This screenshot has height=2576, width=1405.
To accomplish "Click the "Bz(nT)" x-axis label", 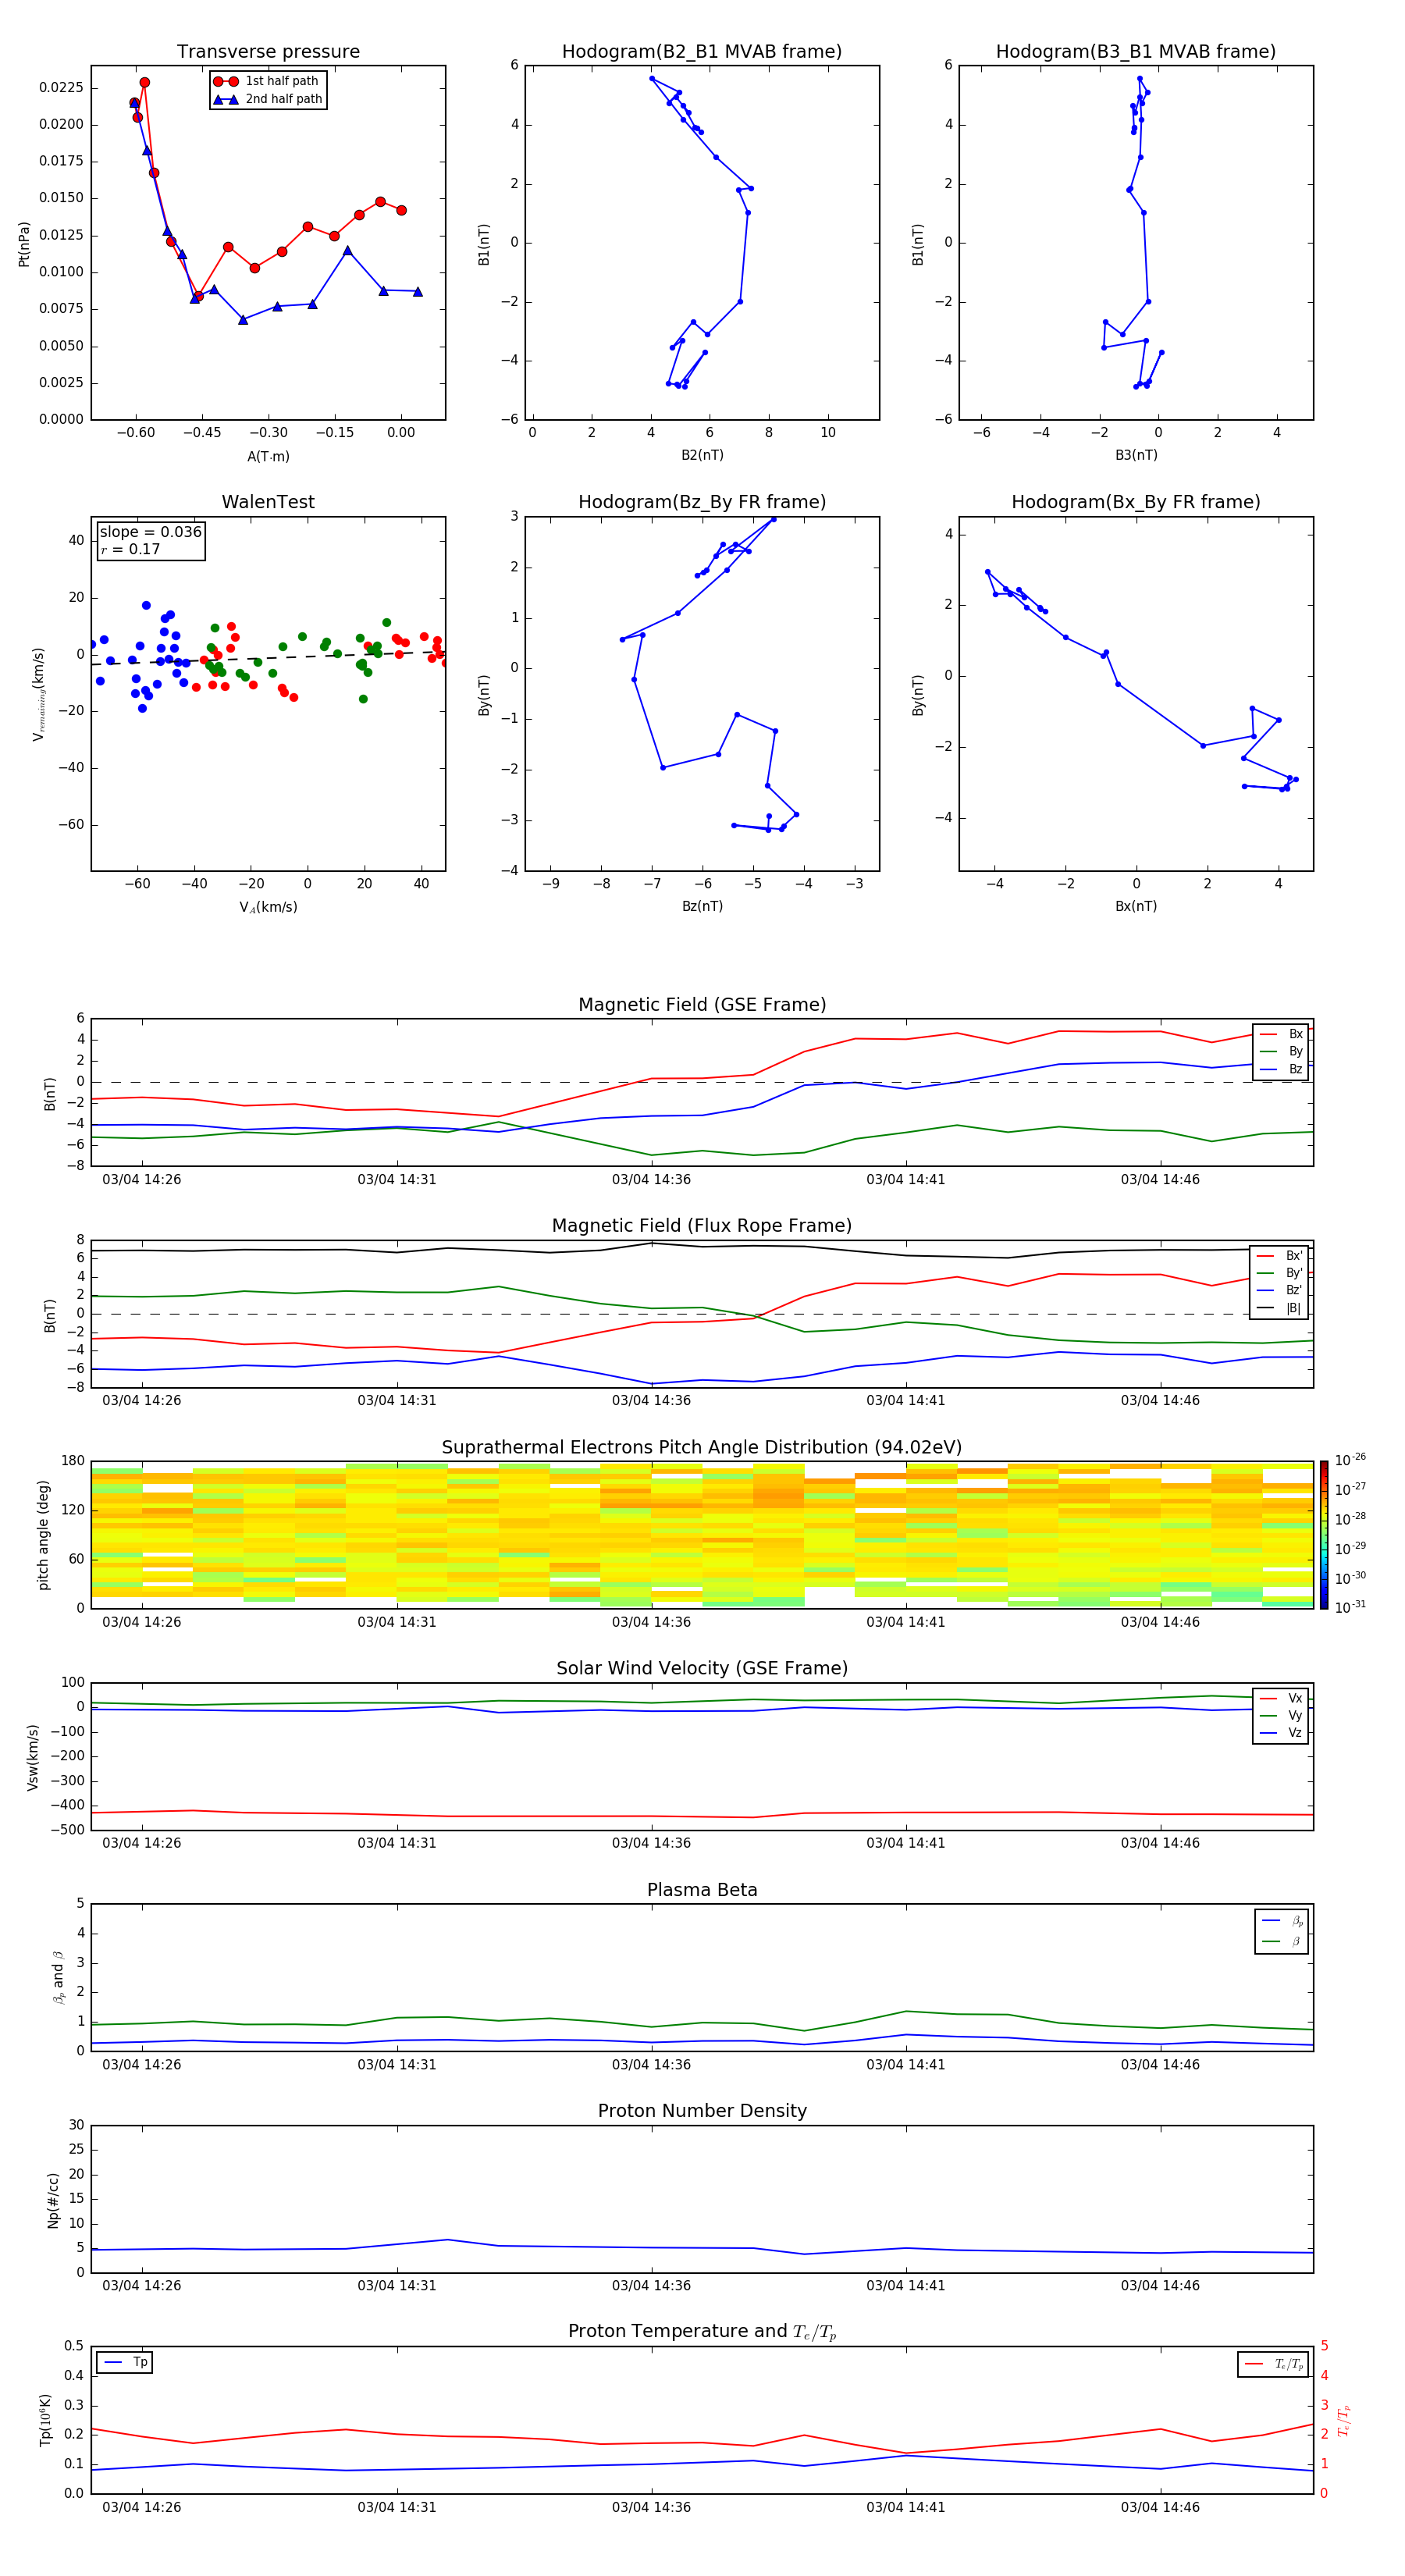I will [702, 906].
